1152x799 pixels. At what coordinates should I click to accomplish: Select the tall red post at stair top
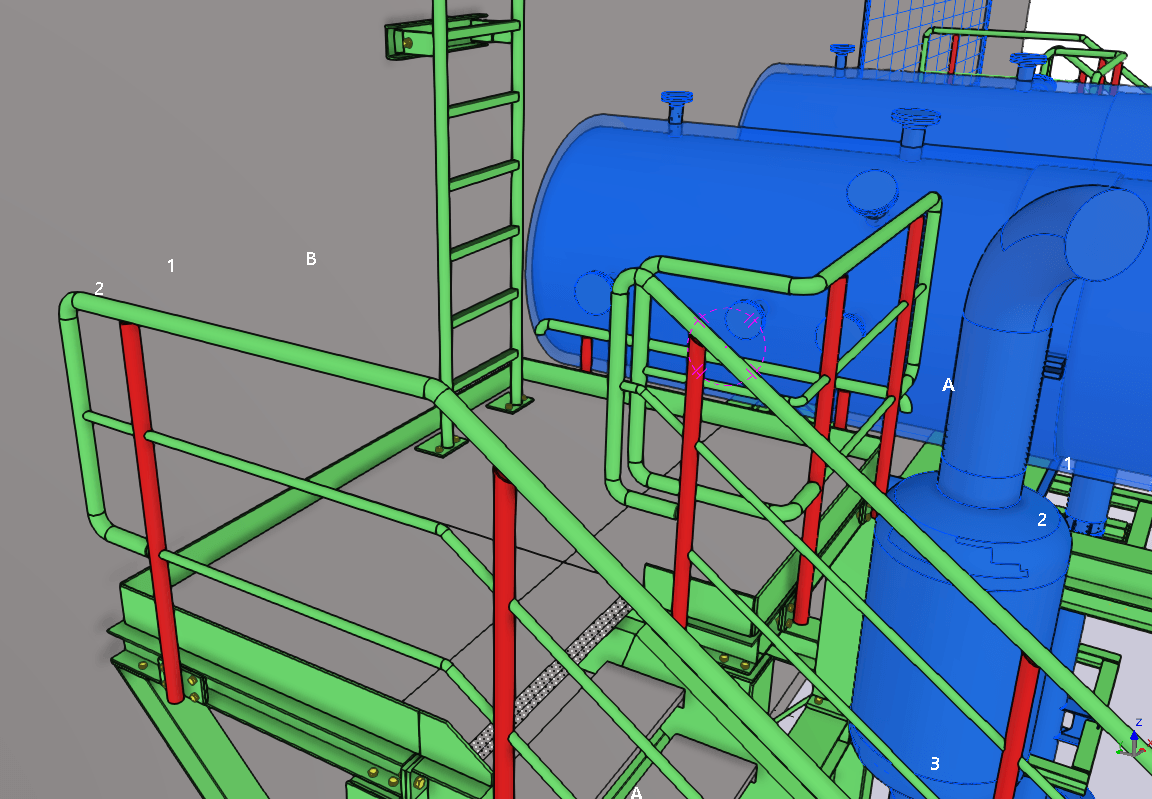[504, 620]
